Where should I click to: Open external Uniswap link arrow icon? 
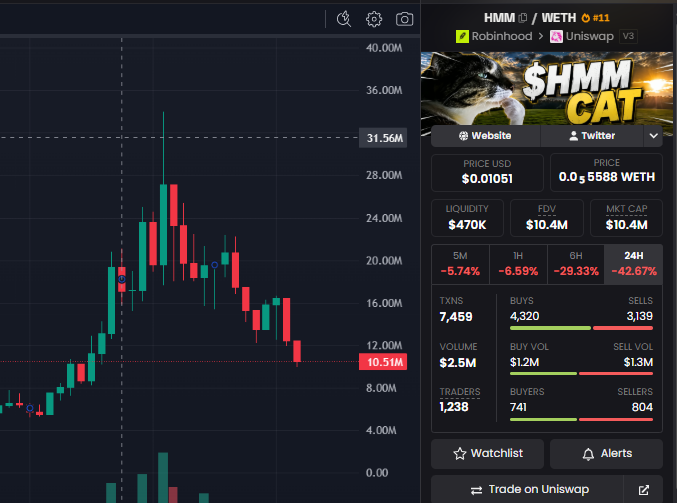tap(643, 490)
